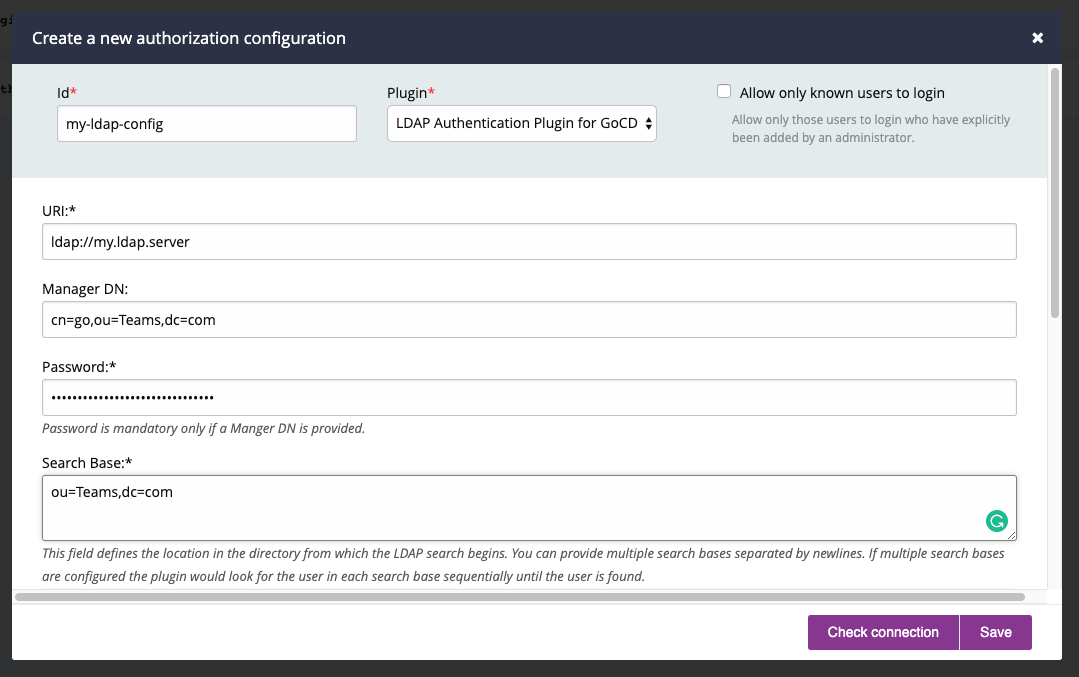Screen dimensions: 1079x677
Task: Click the 'Plugin' label
Action: click(x=411, y=93)
